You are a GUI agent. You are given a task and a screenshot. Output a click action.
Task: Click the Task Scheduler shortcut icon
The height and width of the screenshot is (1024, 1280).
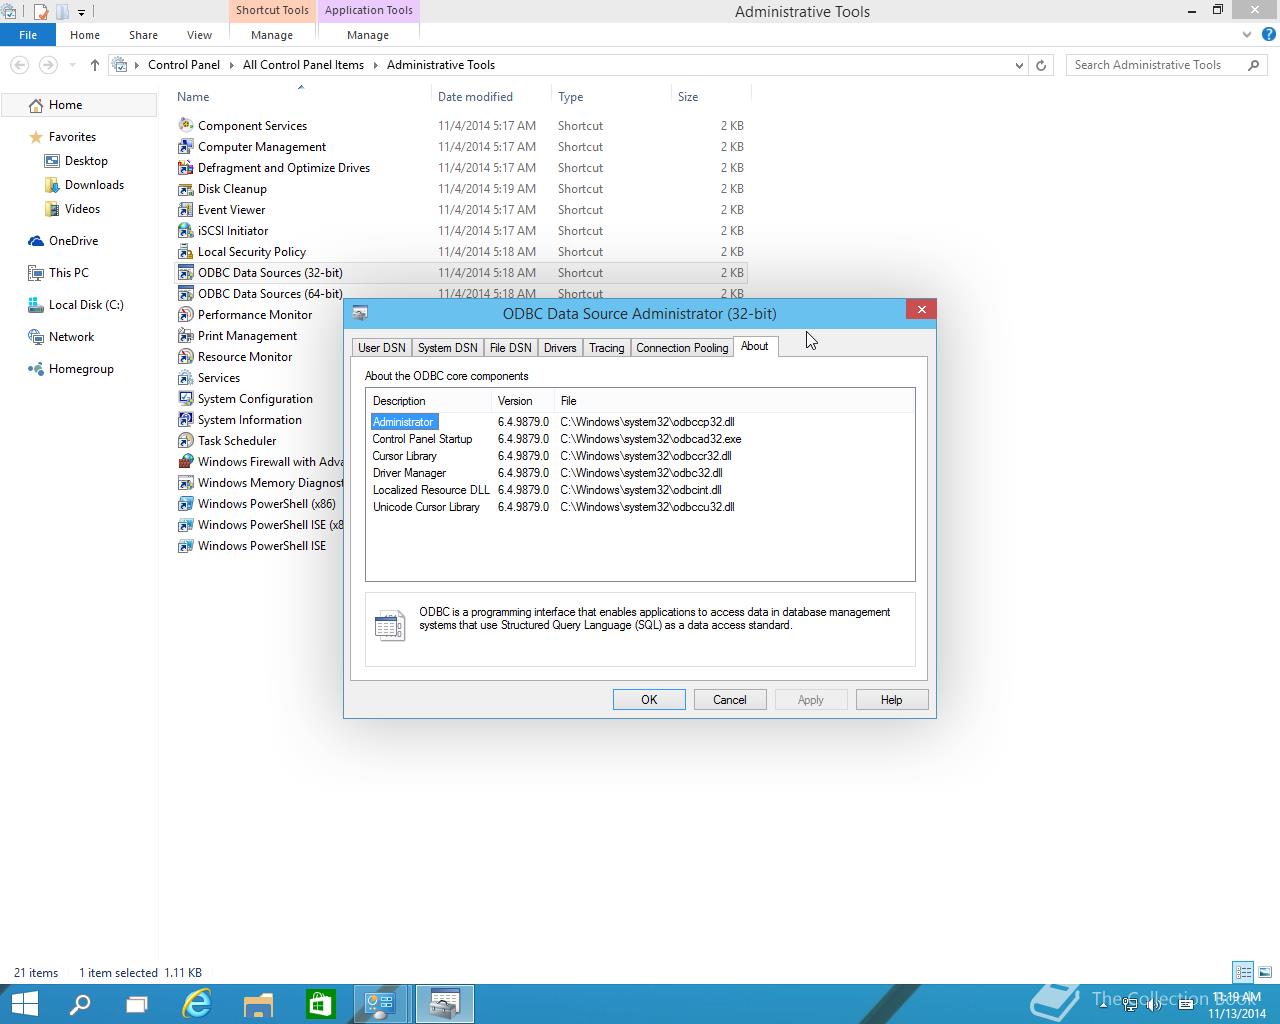(185, 440)
